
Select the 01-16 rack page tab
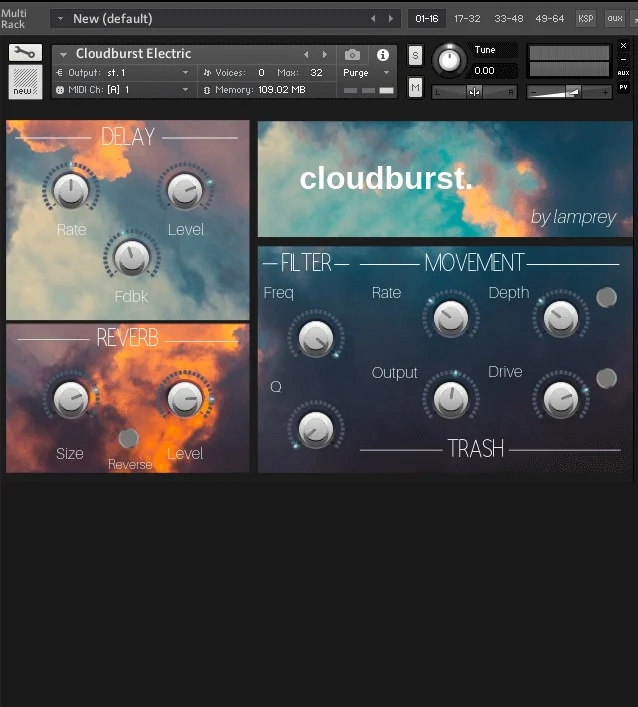[x=427, y=18]
